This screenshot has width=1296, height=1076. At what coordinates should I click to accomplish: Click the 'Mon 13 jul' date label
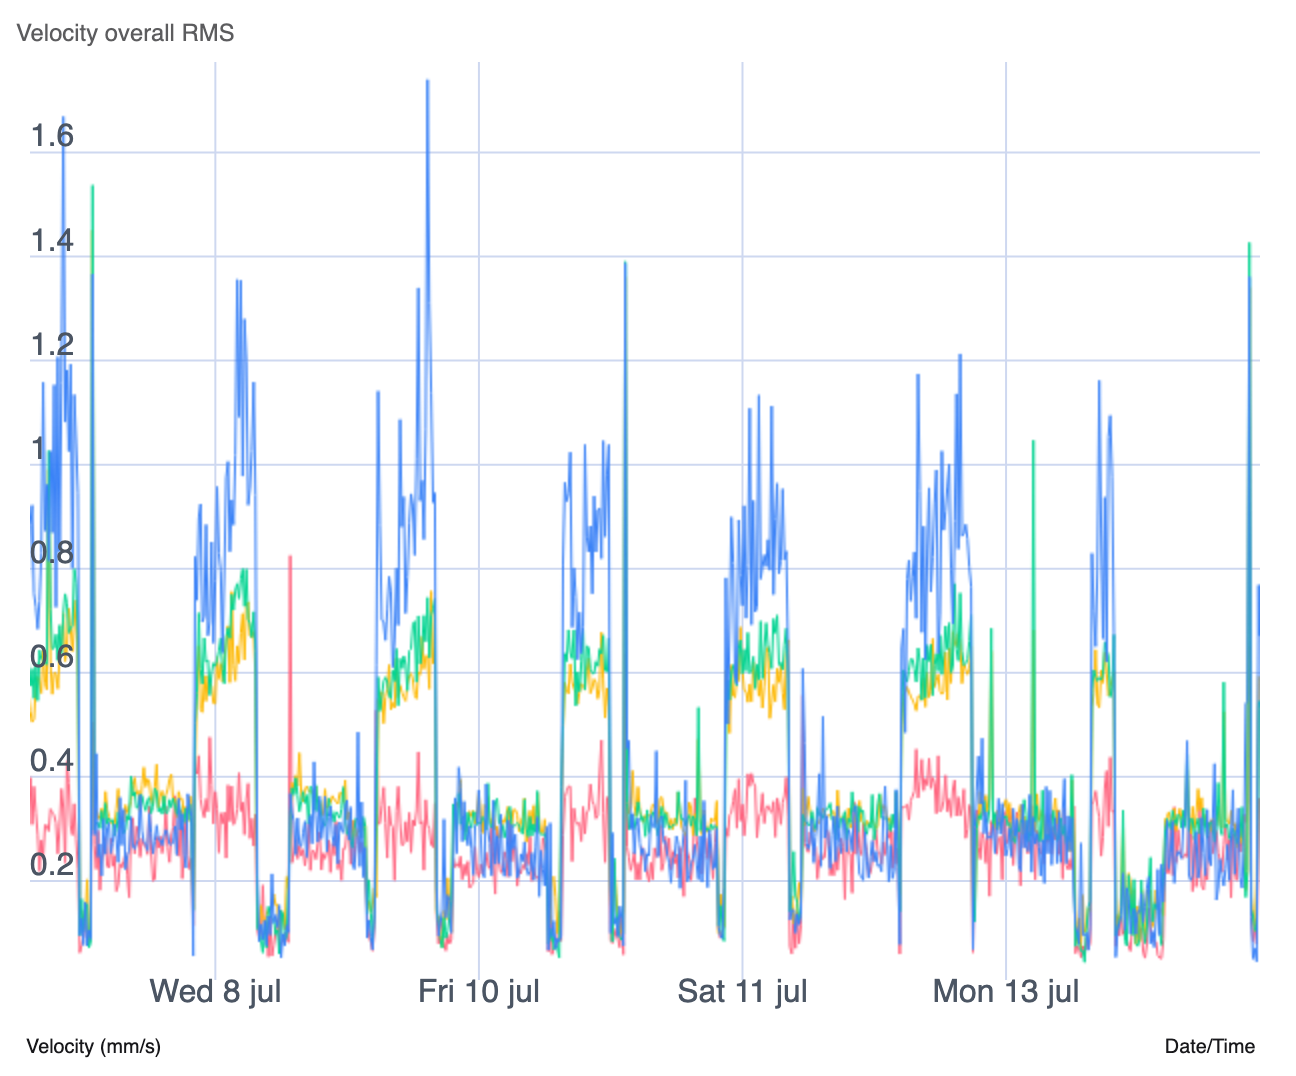click(x=1006, y=991)
